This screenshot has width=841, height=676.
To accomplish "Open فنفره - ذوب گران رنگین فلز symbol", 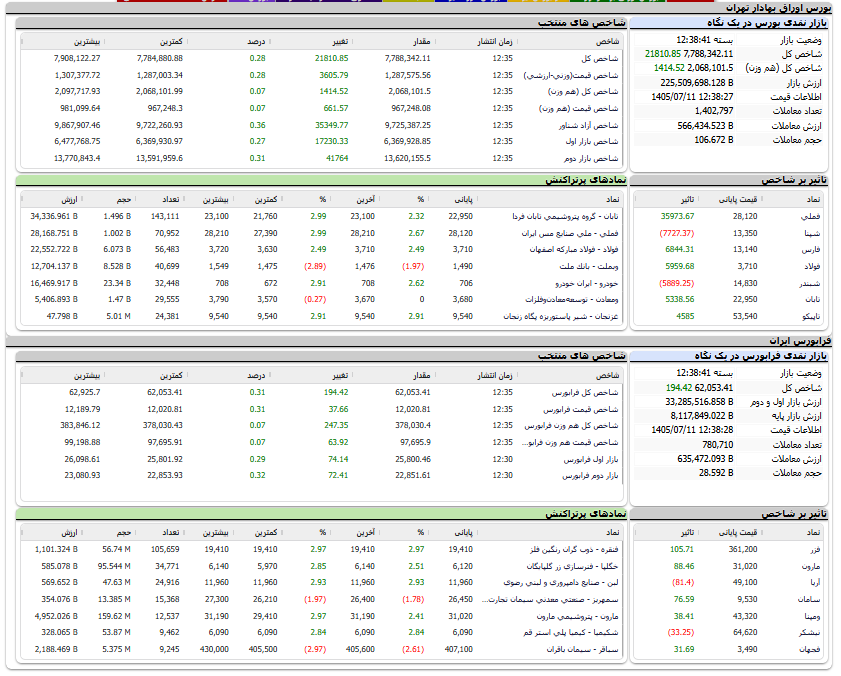I will click(x=574, y=549).
